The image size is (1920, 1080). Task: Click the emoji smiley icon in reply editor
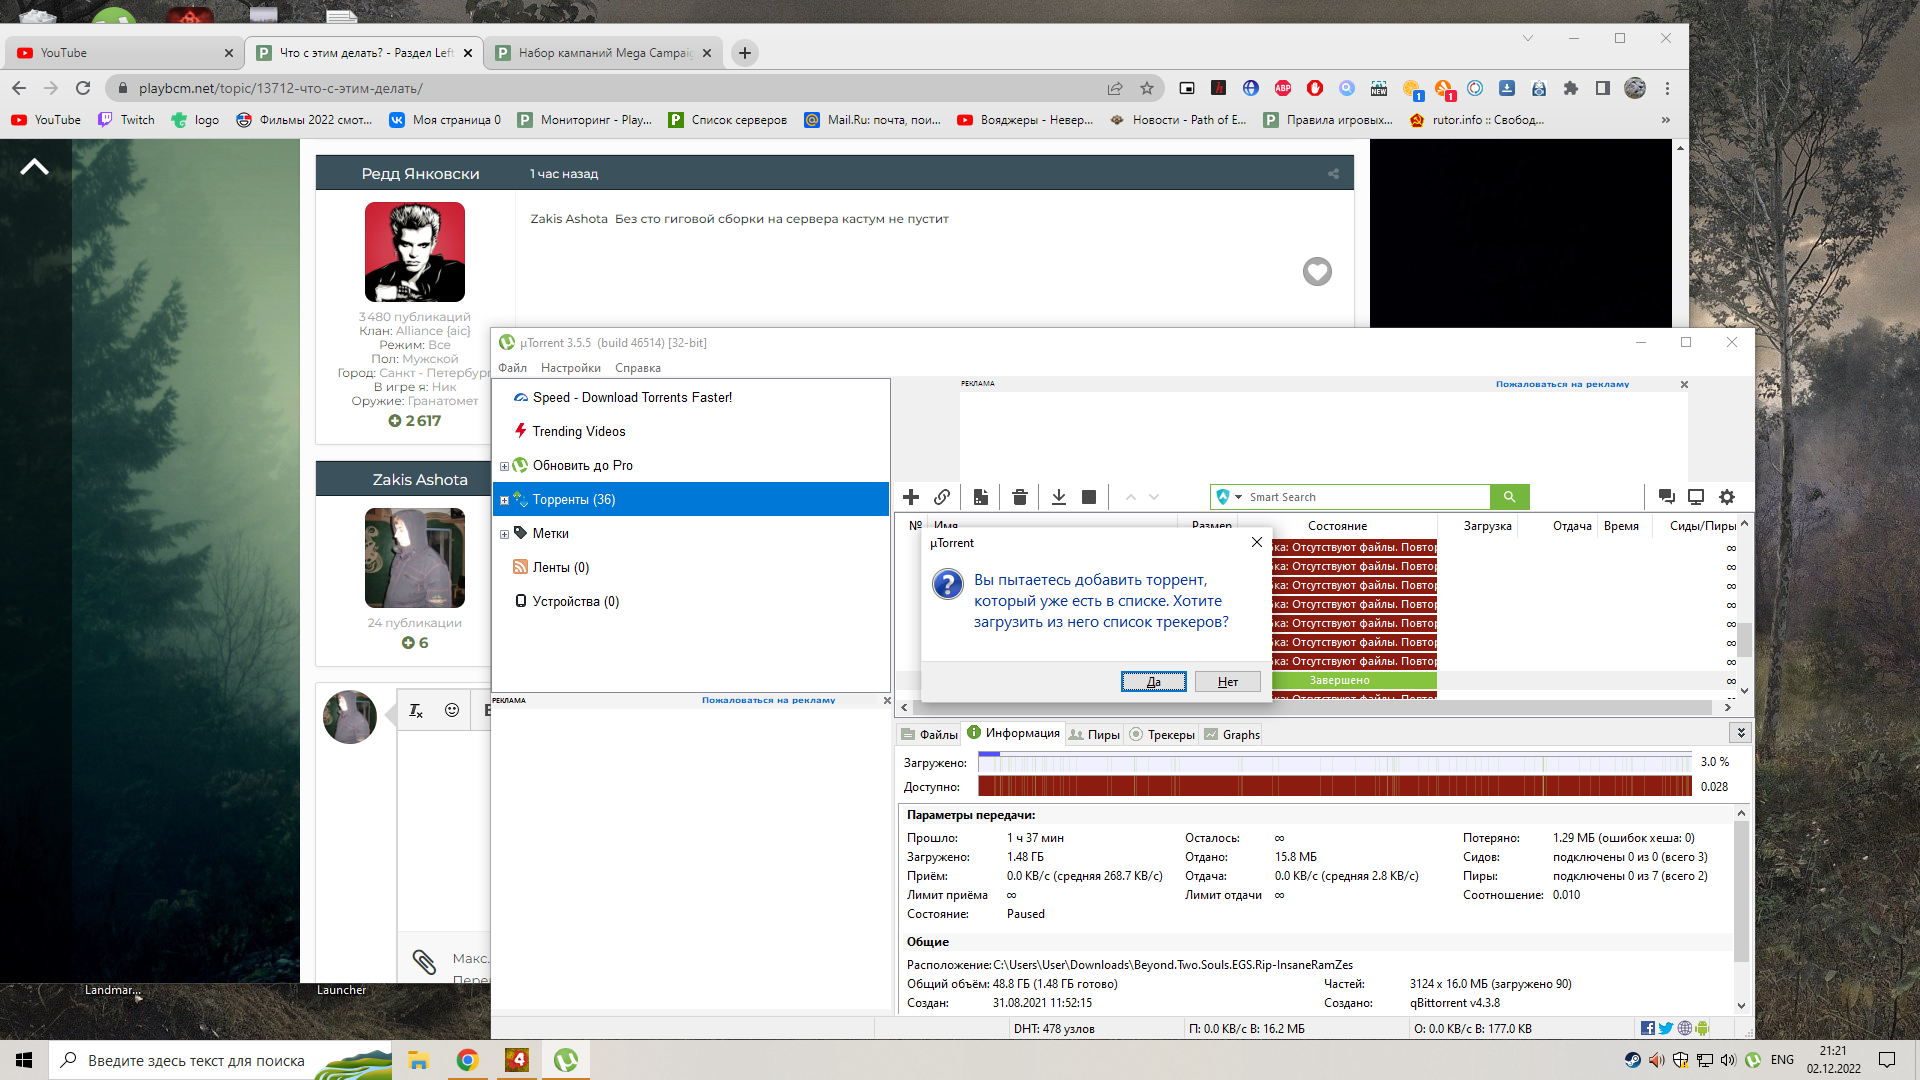coord(452,710)
